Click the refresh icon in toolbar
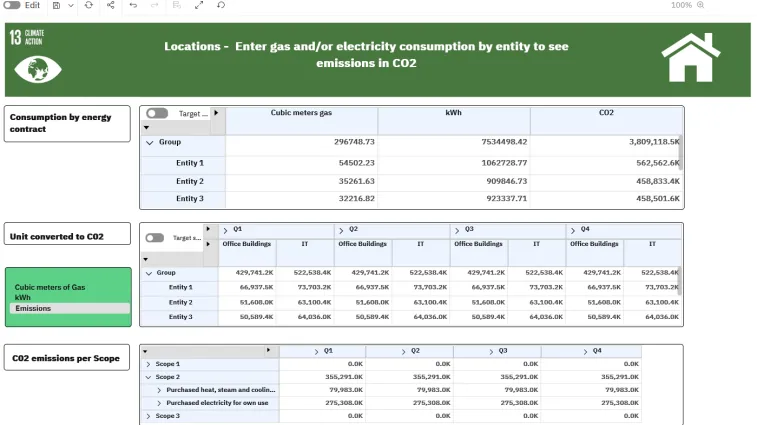The image size is (757, 425). pos(89,5)
